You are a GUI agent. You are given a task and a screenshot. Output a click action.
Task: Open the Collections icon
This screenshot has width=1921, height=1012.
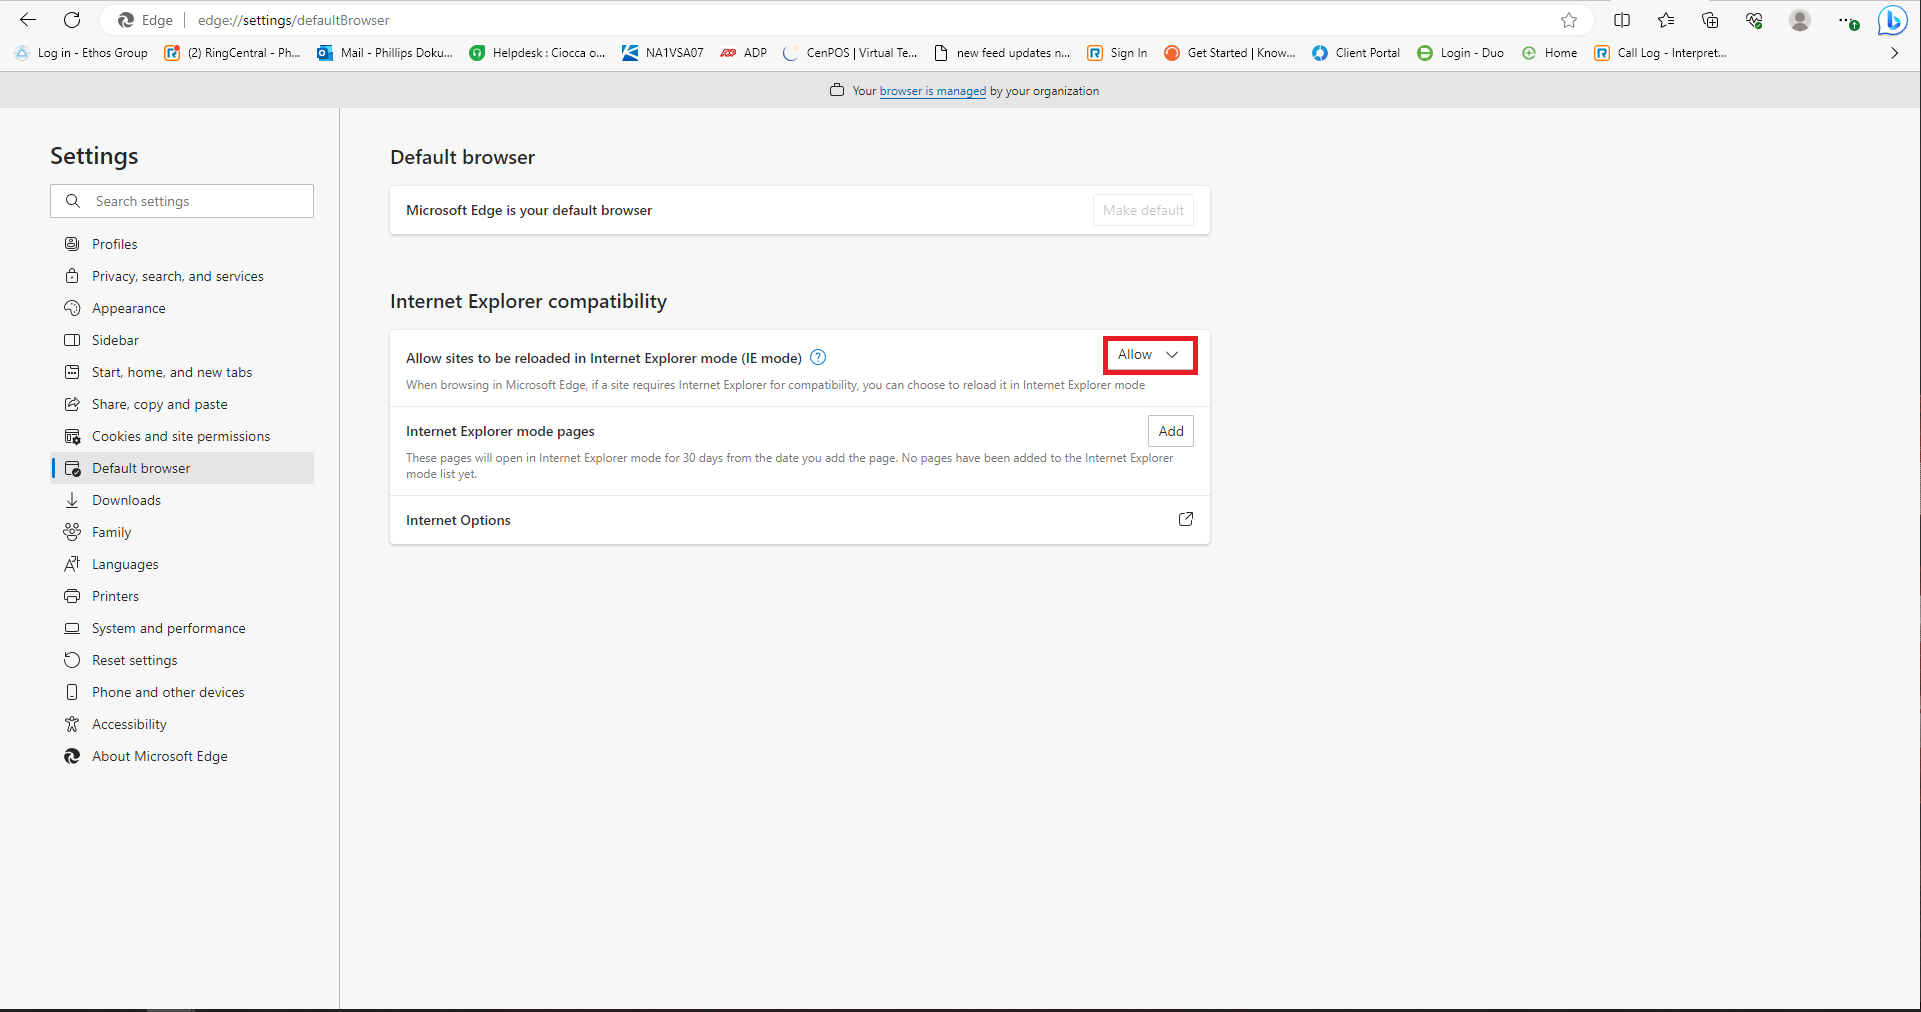pyautogui.click(x=1710, y=20)
